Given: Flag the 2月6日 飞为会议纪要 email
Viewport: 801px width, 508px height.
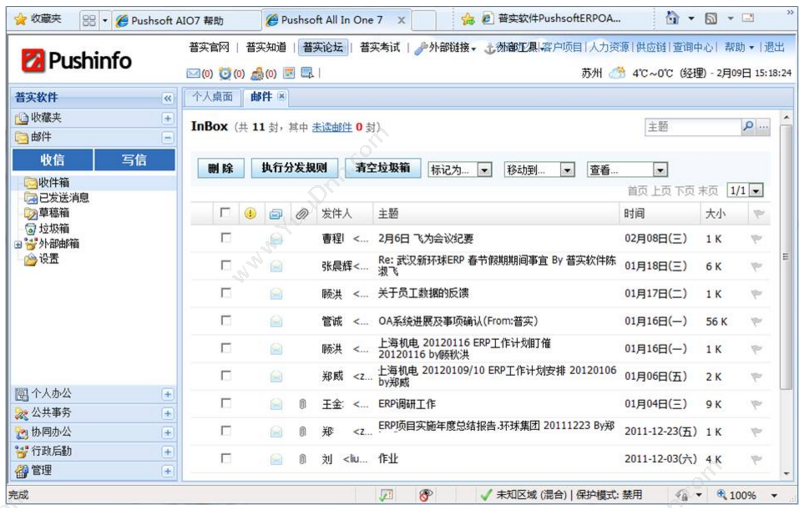Looking at the screenshot, I should (x=757, y=238).
